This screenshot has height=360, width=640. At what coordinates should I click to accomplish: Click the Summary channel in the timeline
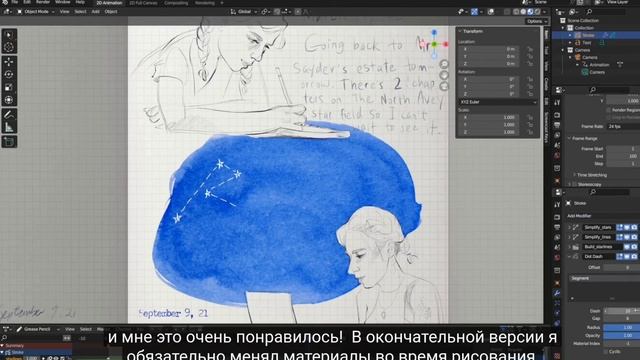click(36, 346)
